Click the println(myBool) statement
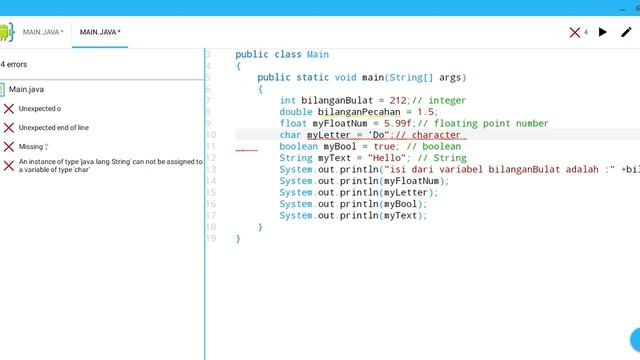 point(353,204)
